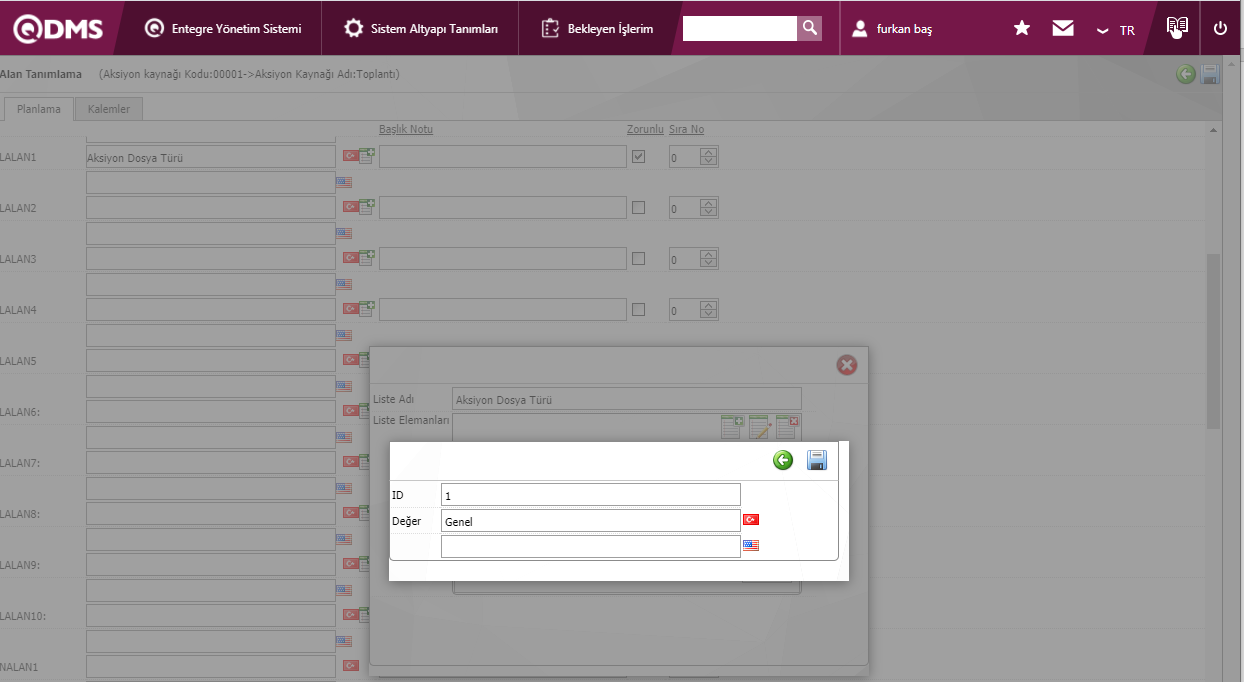The height and width of the screenshot is (682, 1244).
Task: Open messages via the envelope icon
Action: click(x=1063, y=29)
